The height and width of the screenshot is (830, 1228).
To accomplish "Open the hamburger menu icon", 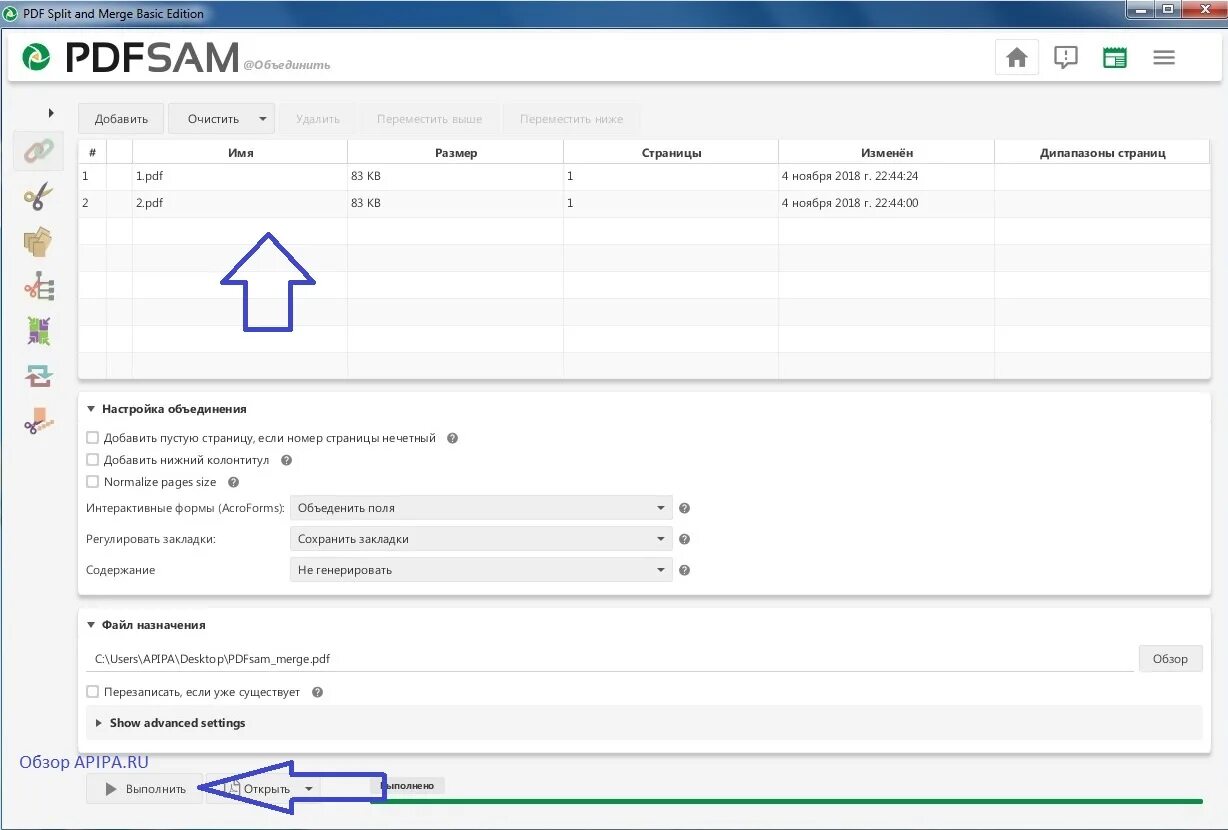I will (x=1164, y=58).
